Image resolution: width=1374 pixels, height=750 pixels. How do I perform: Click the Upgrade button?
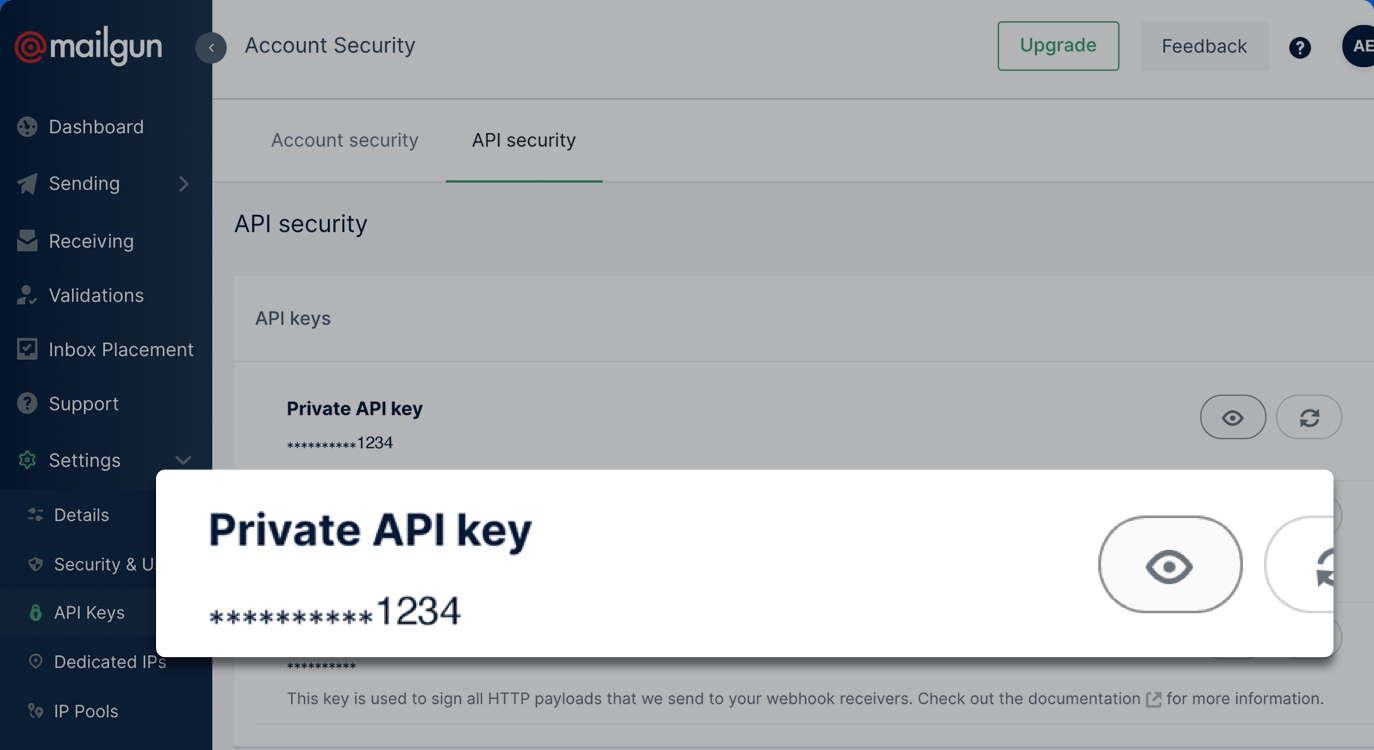(x=1057, y=46)
